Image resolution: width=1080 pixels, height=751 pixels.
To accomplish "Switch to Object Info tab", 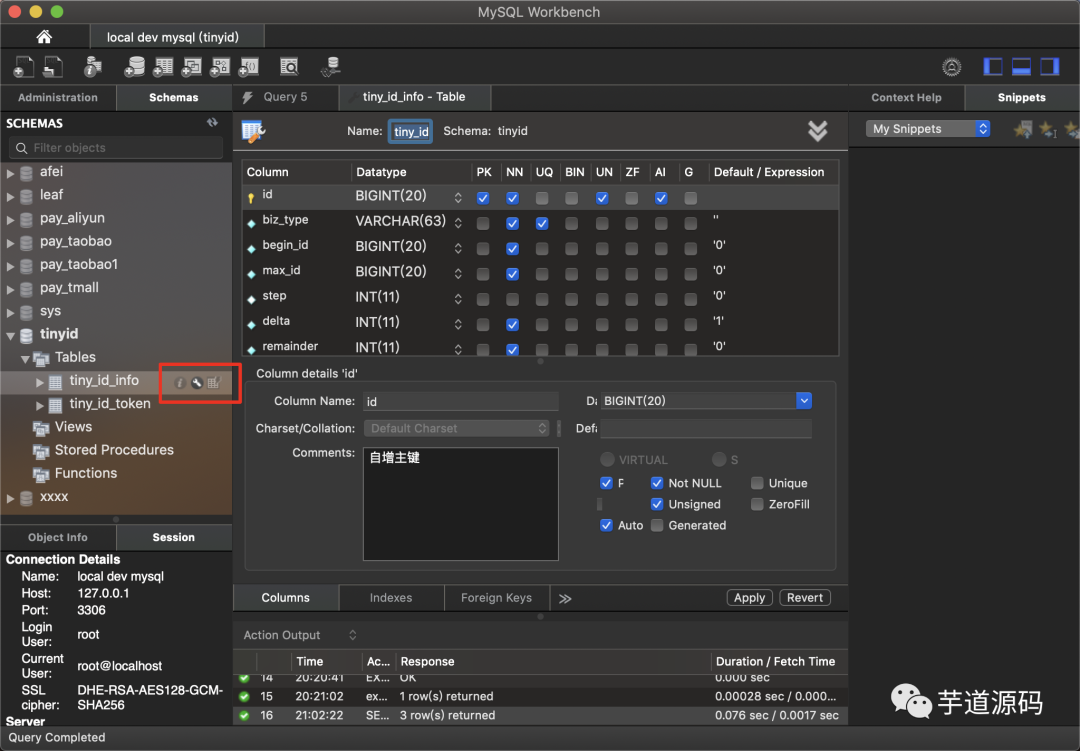I will (58, 537).
